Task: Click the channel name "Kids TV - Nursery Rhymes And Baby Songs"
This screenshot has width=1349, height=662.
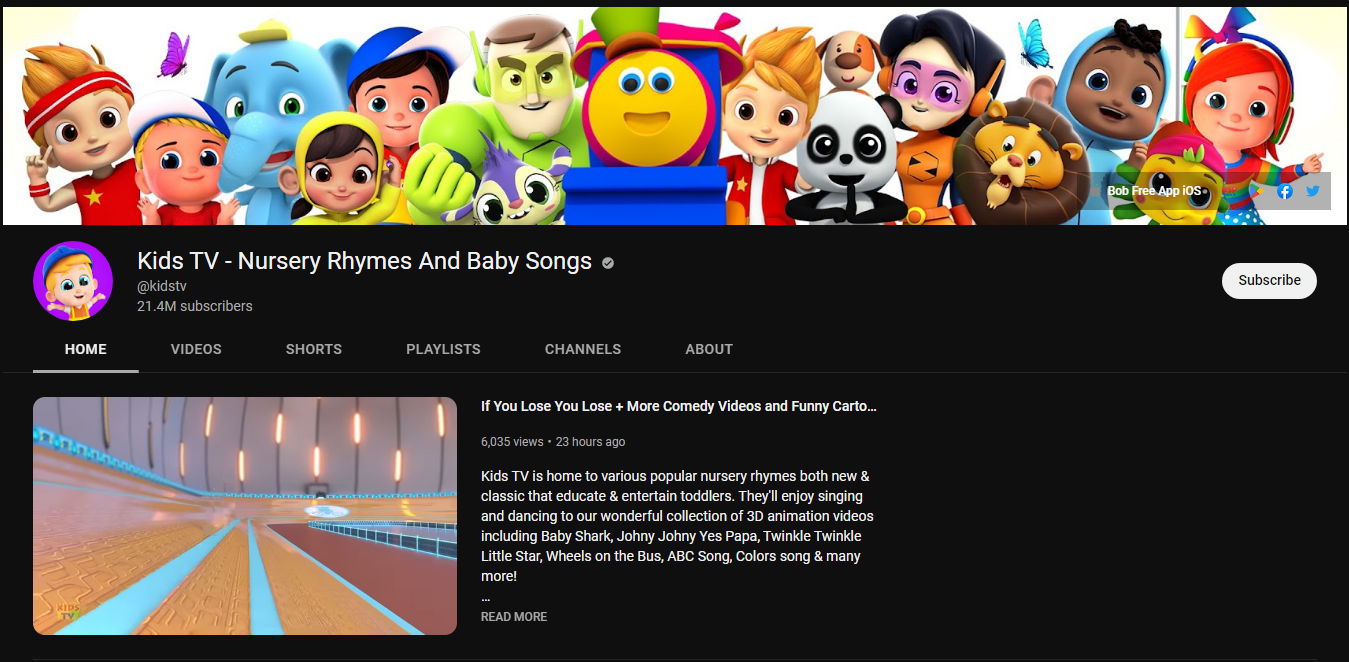Action: [x=365, y=261]
